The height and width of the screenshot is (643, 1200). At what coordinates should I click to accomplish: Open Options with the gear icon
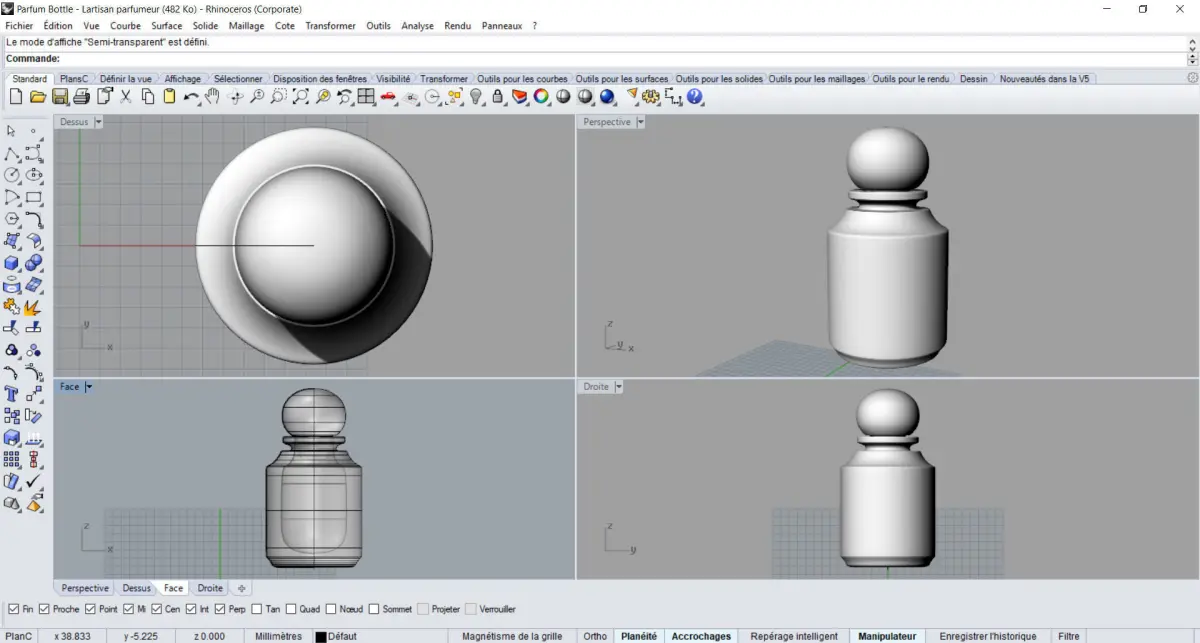click(651, 97)
